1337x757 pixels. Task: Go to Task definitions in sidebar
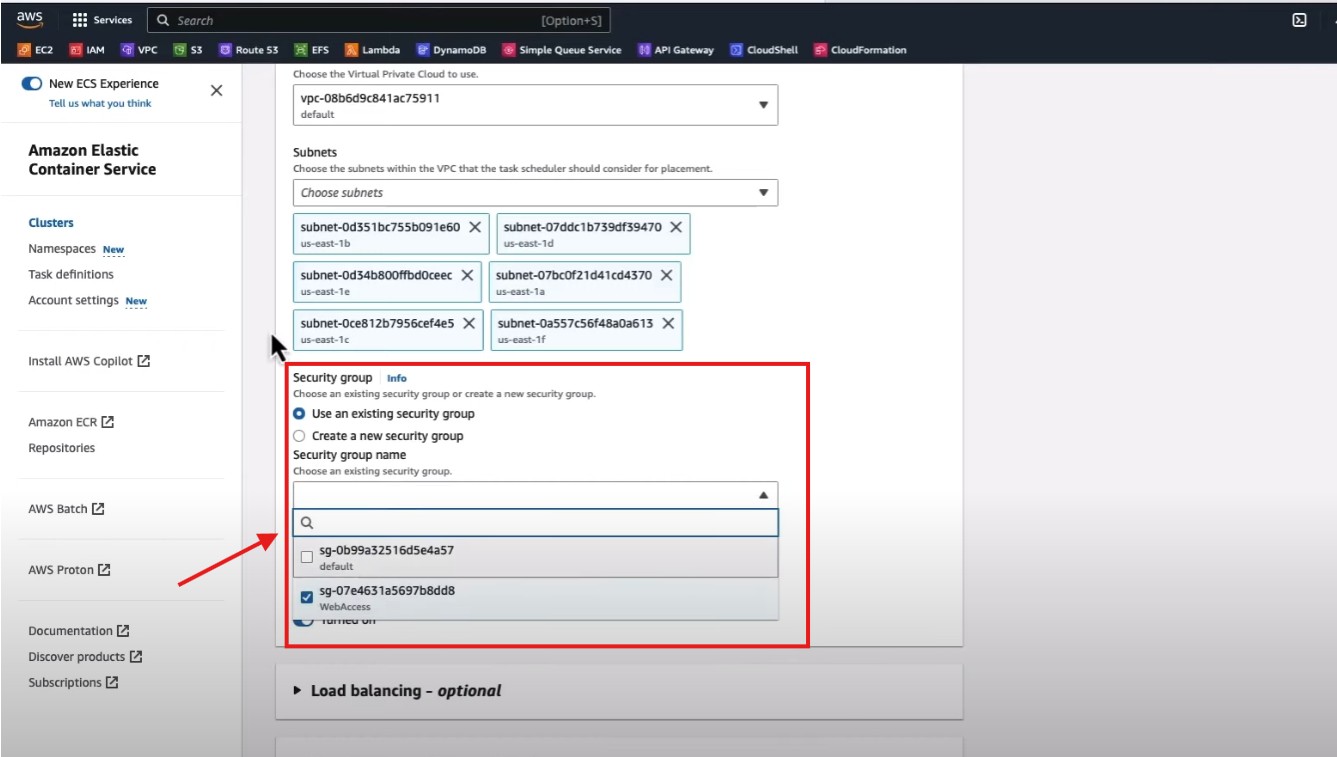[71, 274]
